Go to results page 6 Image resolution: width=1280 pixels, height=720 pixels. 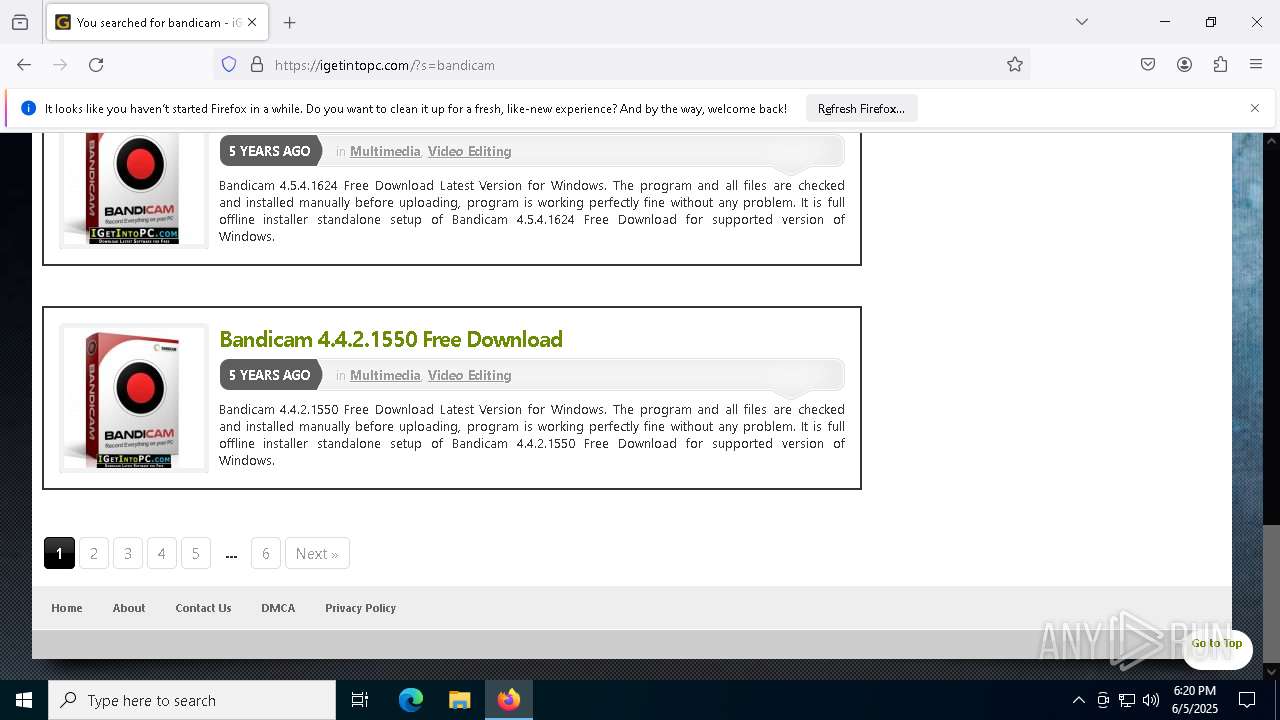click(x=265, y=553)
